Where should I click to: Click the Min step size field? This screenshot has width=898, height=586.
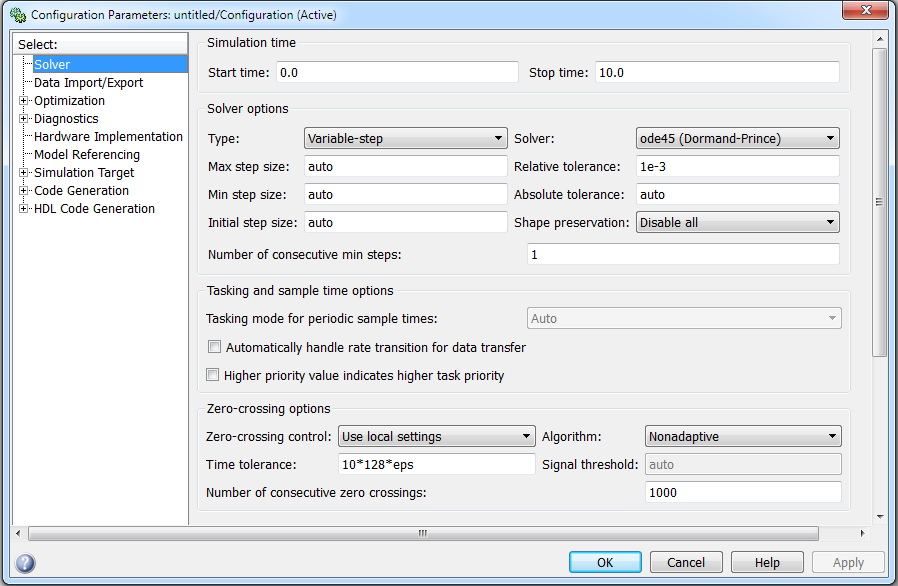tap(405, 195)
